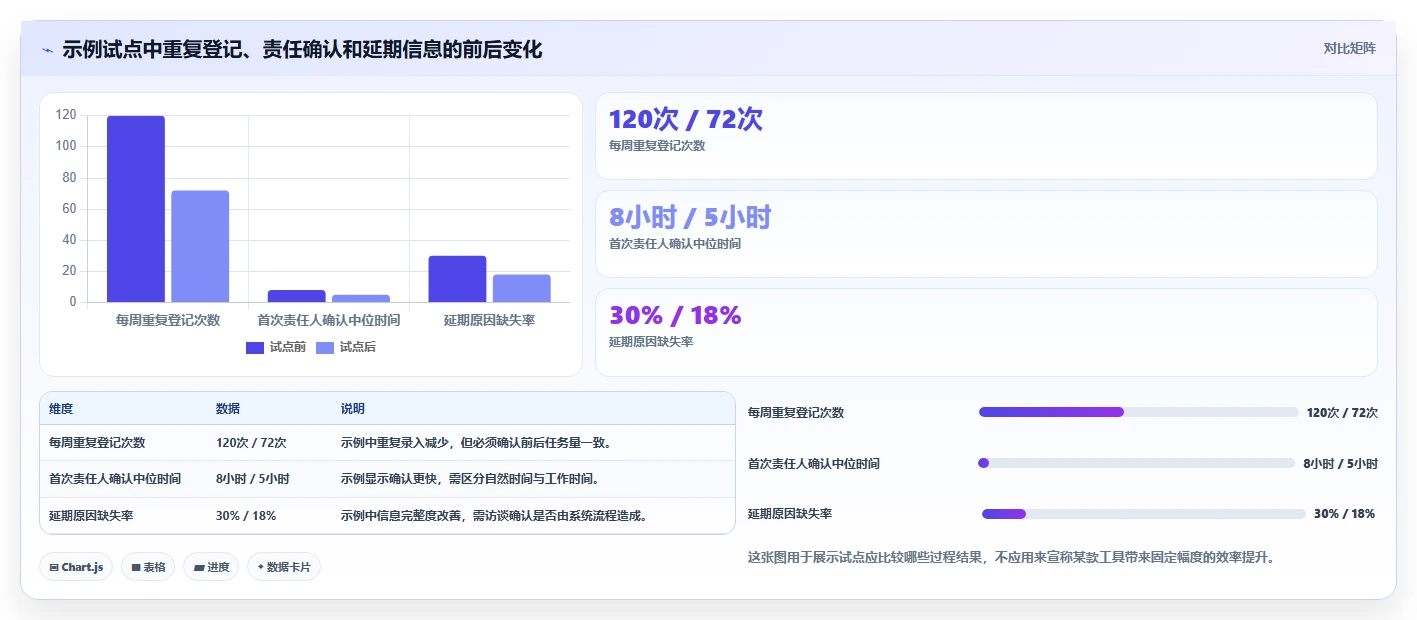Screen dimensions: 1417x620
Task: Click the table cell 120次 / 72次
Action: coord(251,443)
